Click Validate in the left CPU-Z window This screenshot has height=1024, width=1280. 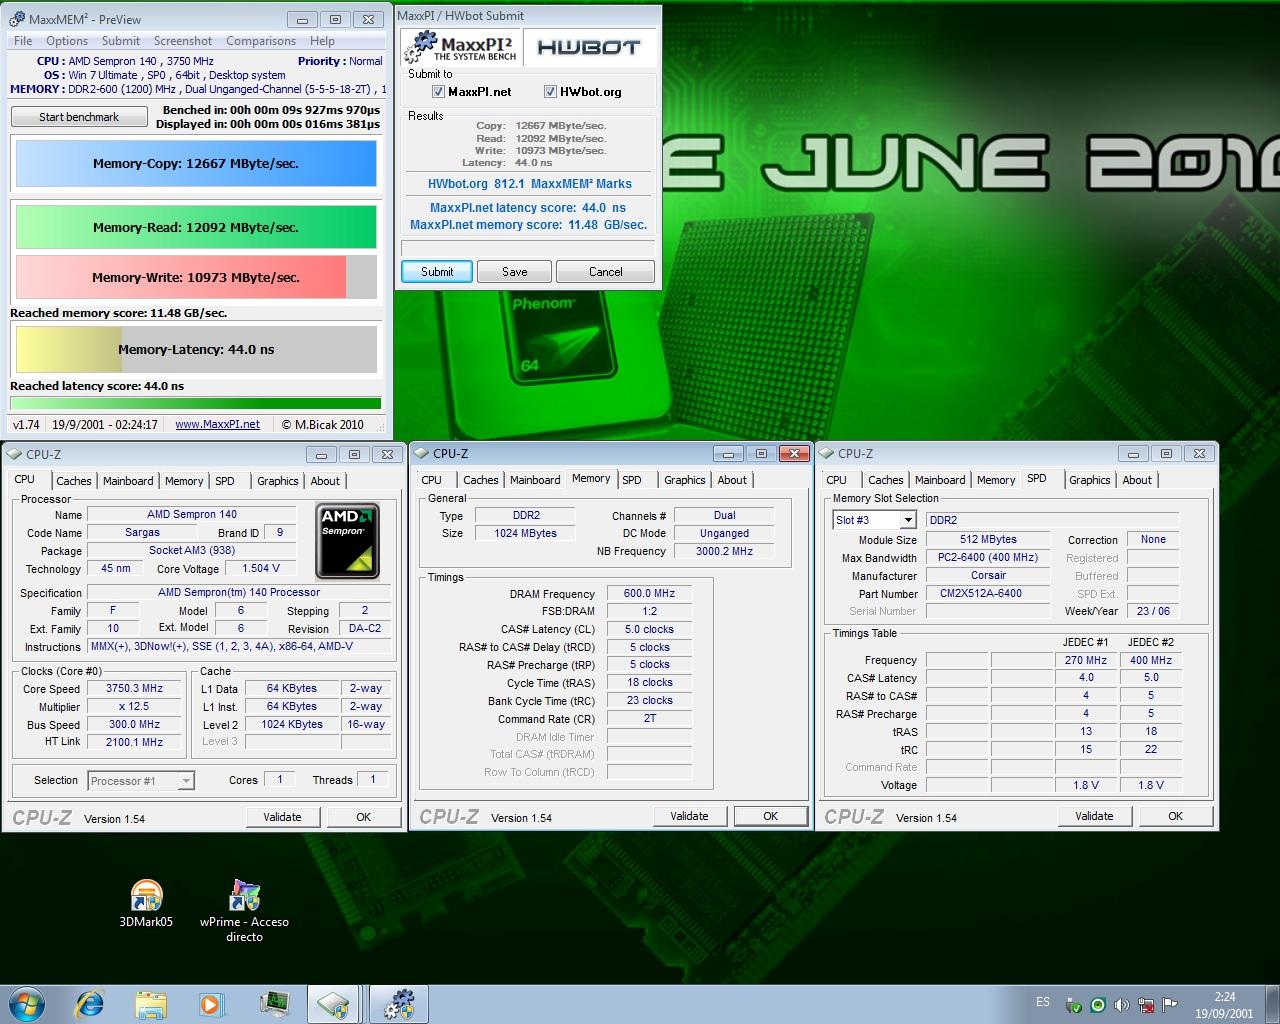pos(282,817)
